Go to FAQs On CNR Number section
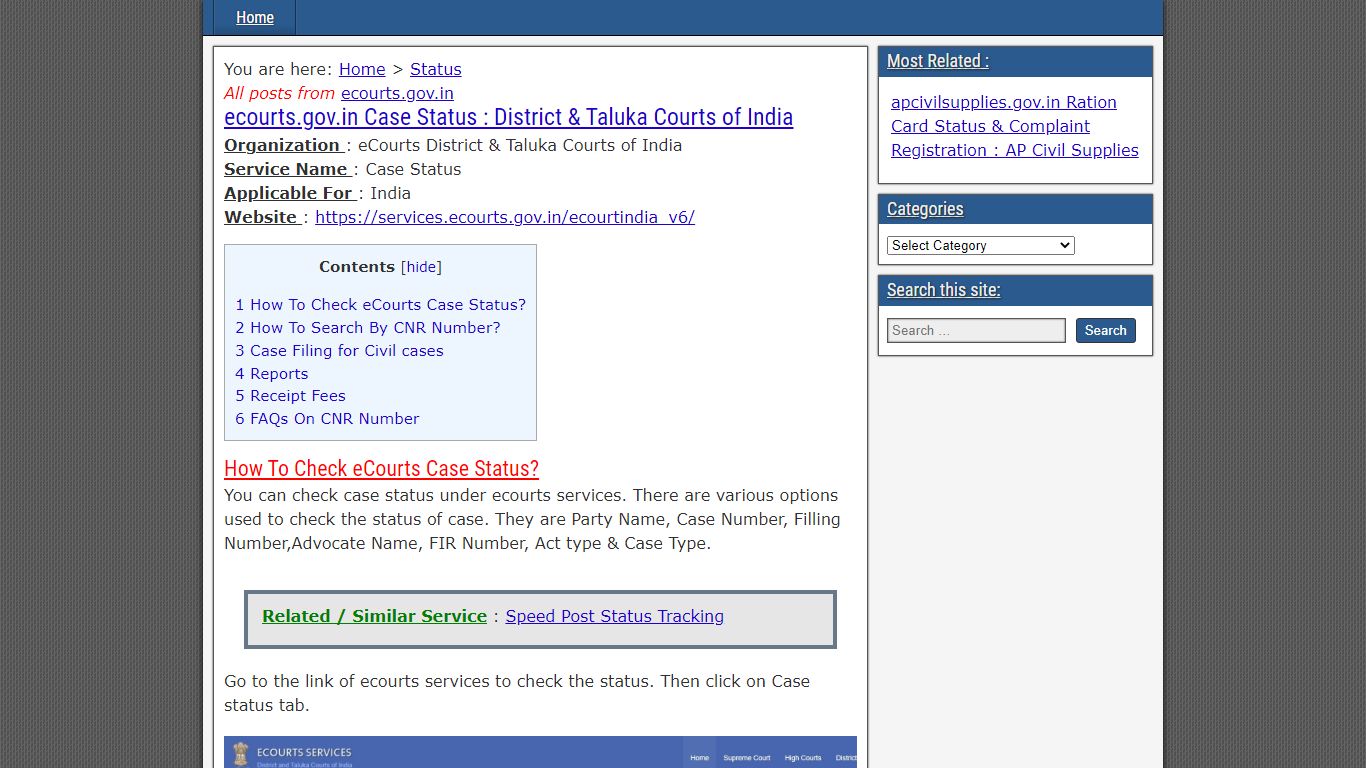1366x768 pixels. (327, 419)
